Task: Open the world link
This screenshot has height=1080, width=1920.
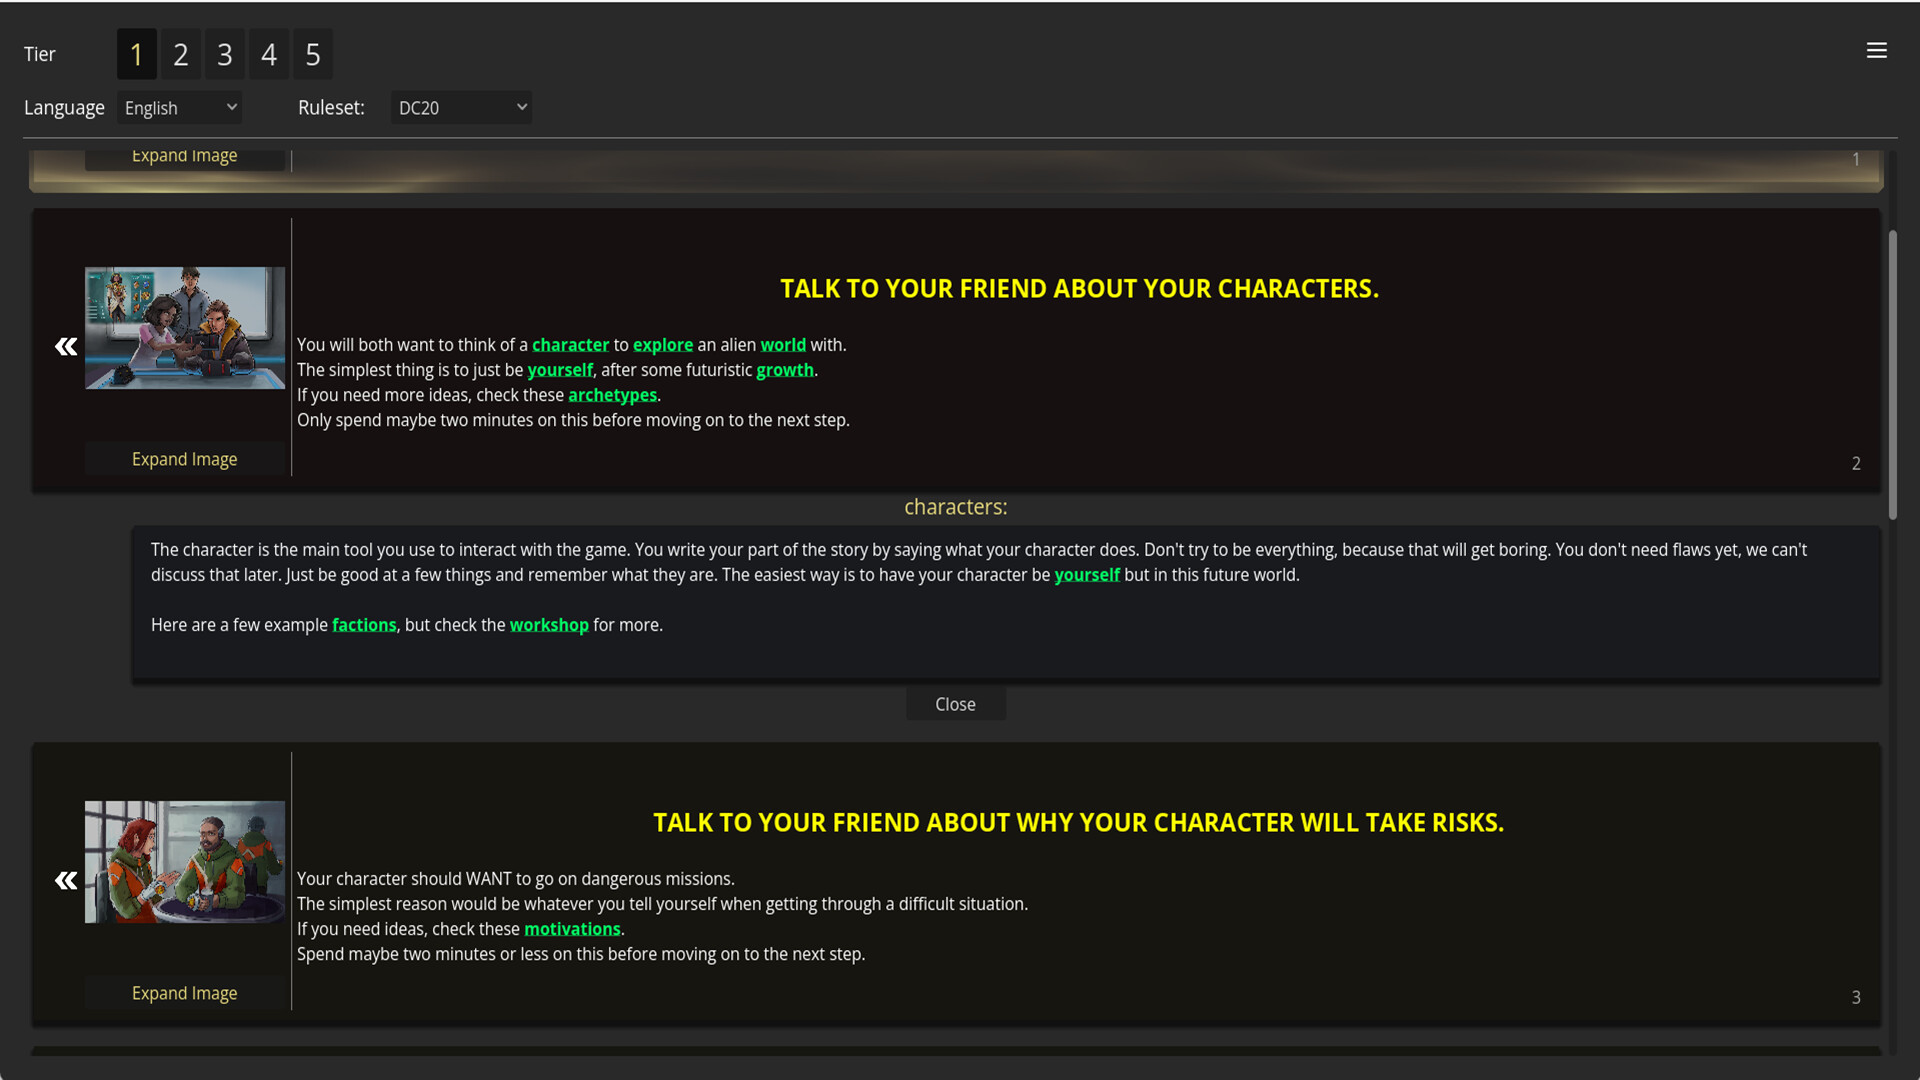Action: tap(783, 344)
